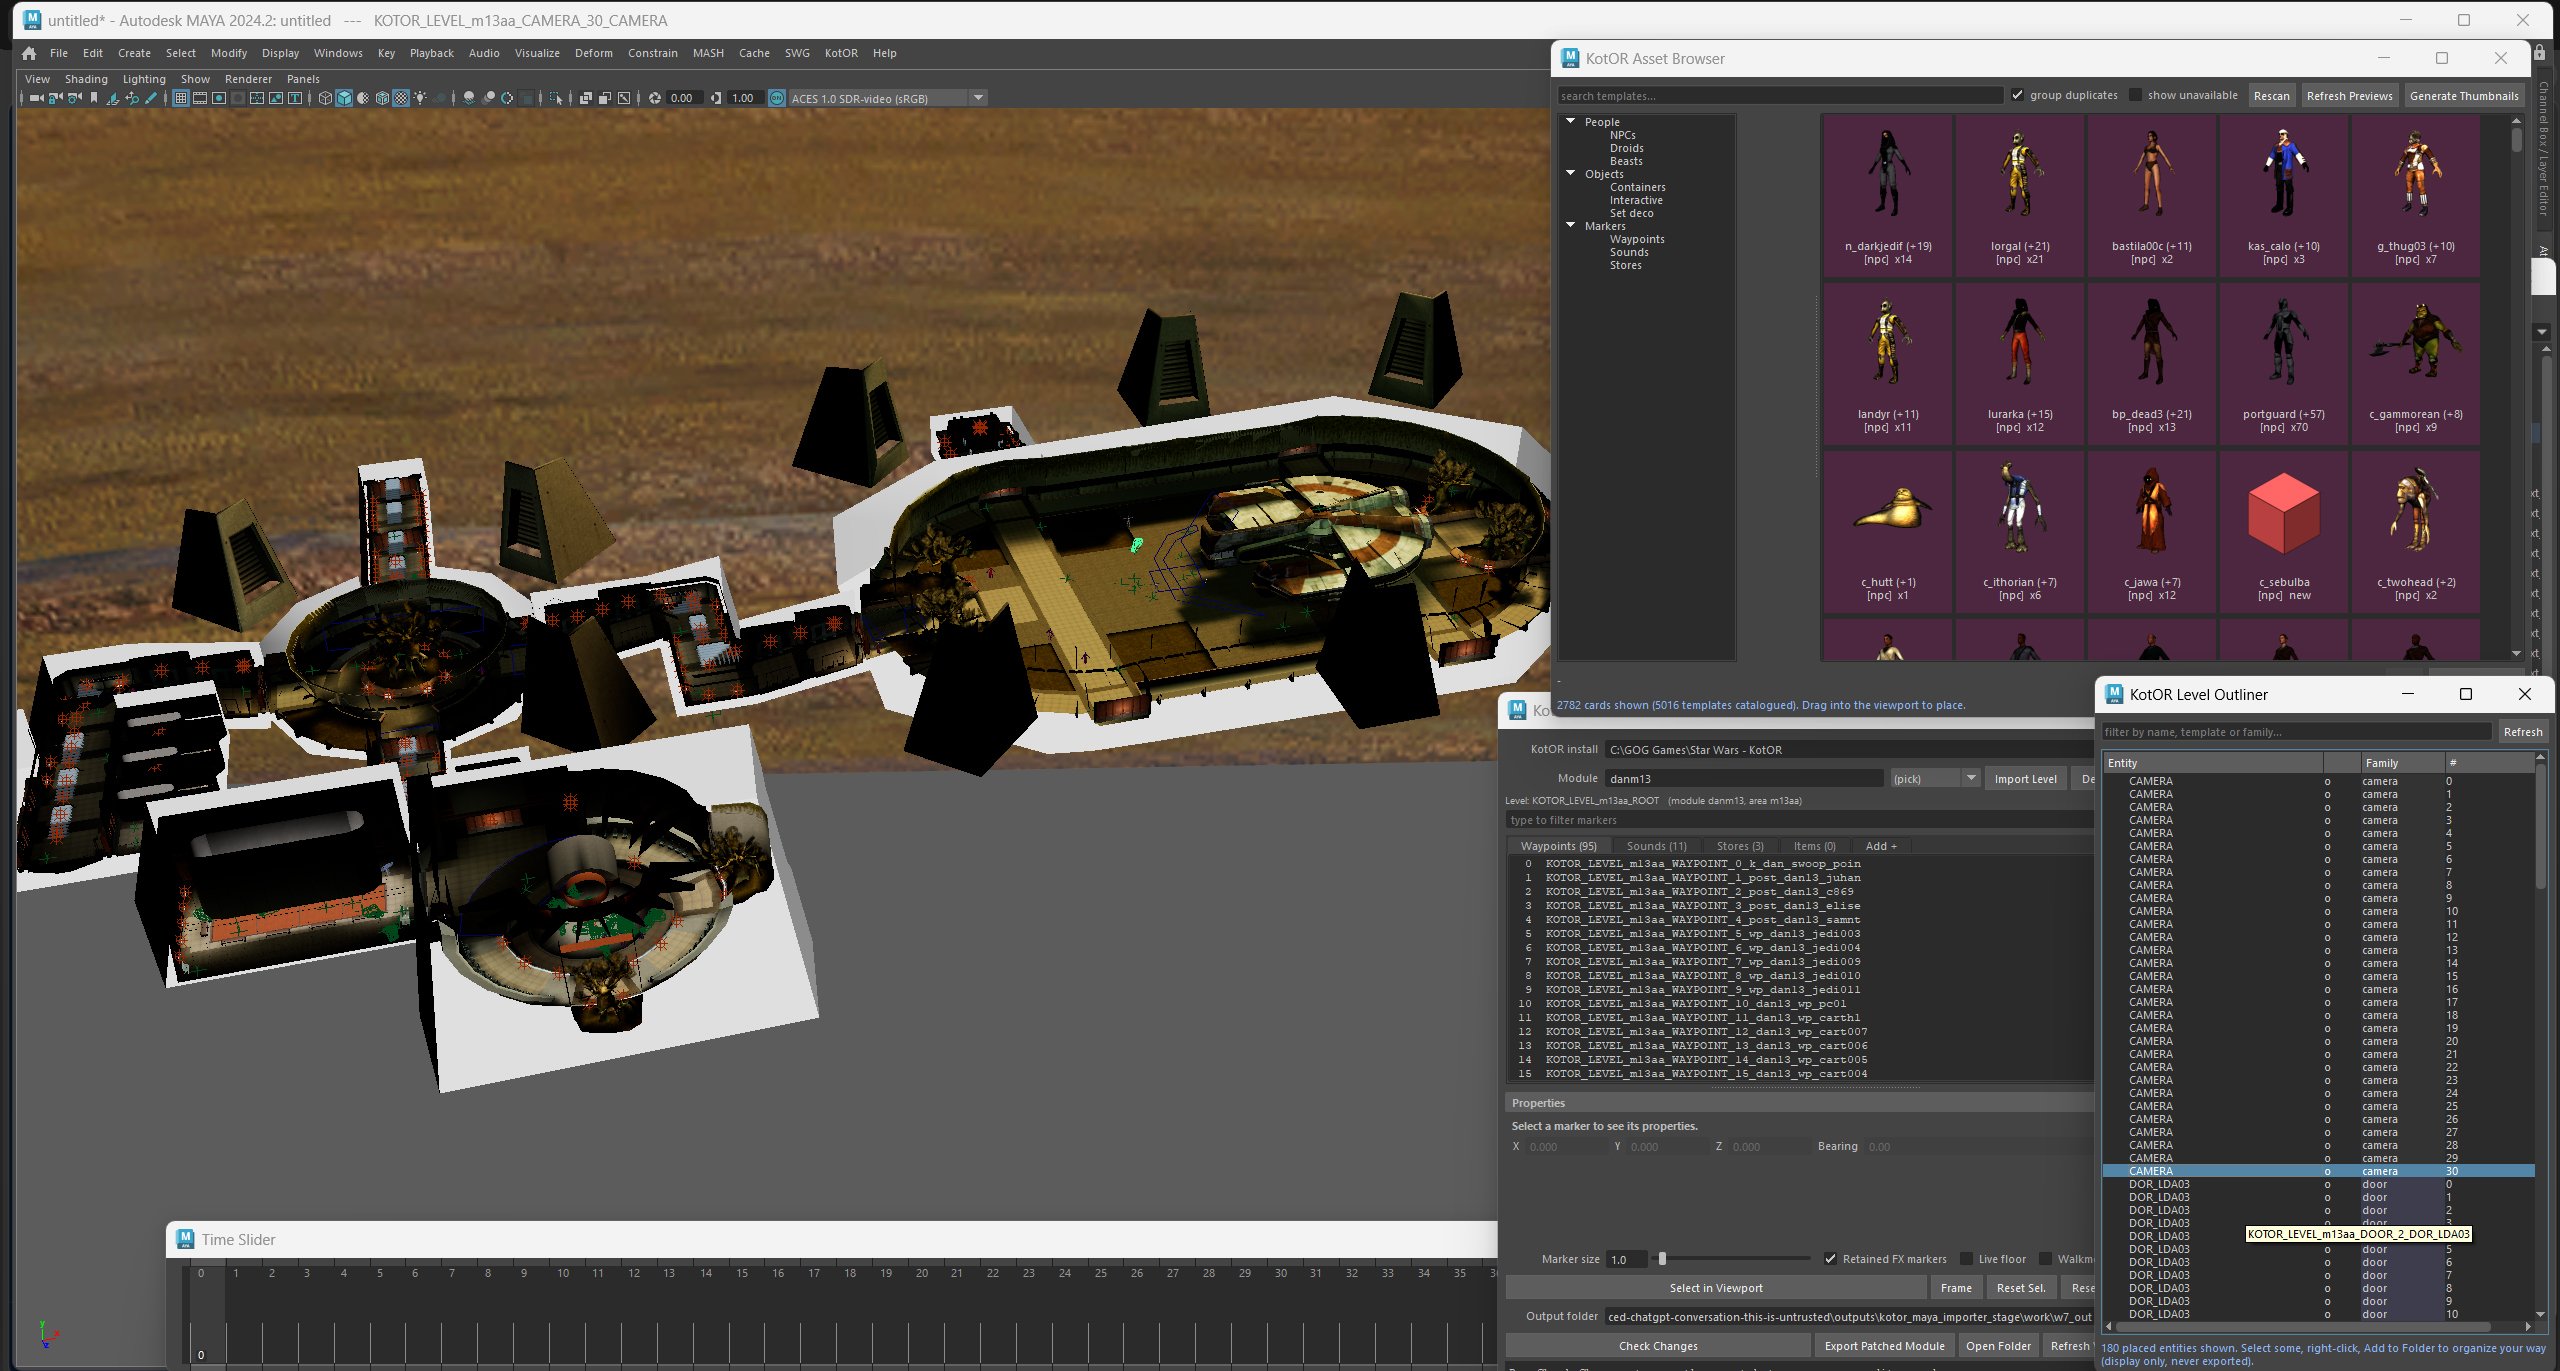The width and height of the screenshot is (2560, 1371).
Task: Click the Refresh Previews button
Action: tap(2349, 96)
